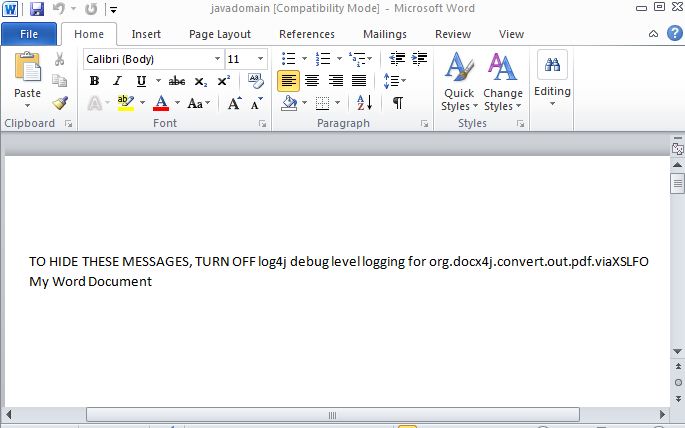The image size is (685, 428).
Task: Click the Format Painter brush icon
Action: [60, 102]
